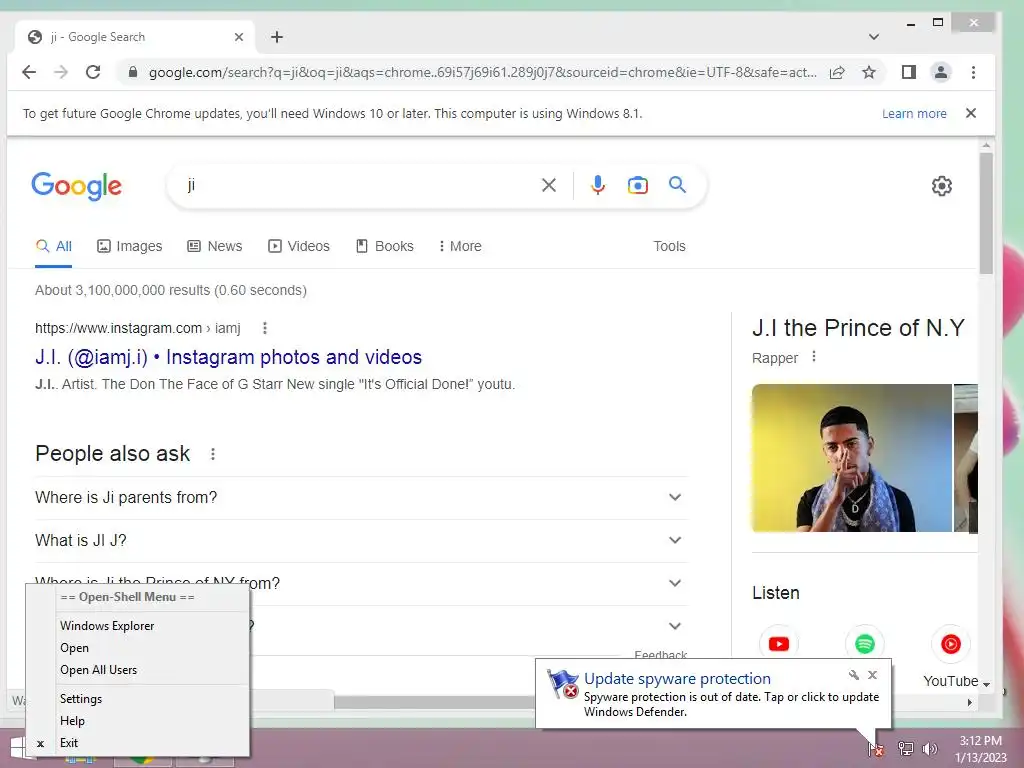Open Settings from Open-Shell menu

[x=81, y=699]
